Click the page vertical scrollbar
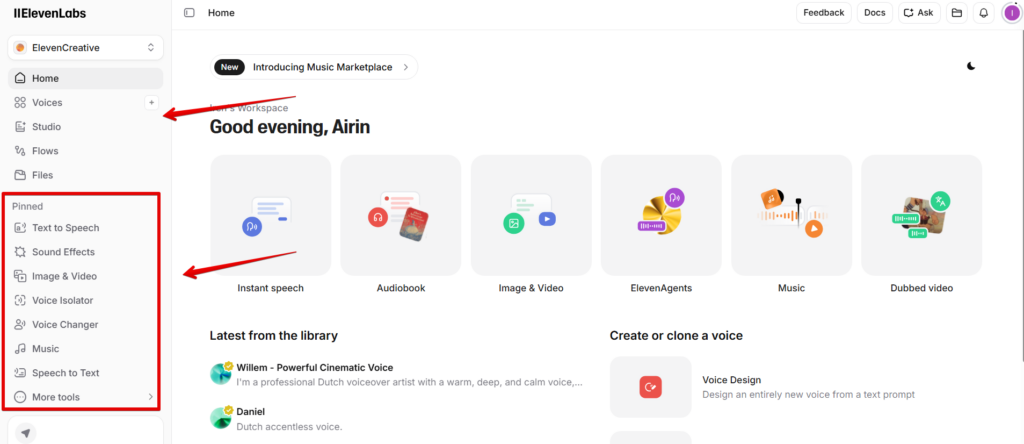The height and width of the screenshot is (444, 1024). 1021,196
